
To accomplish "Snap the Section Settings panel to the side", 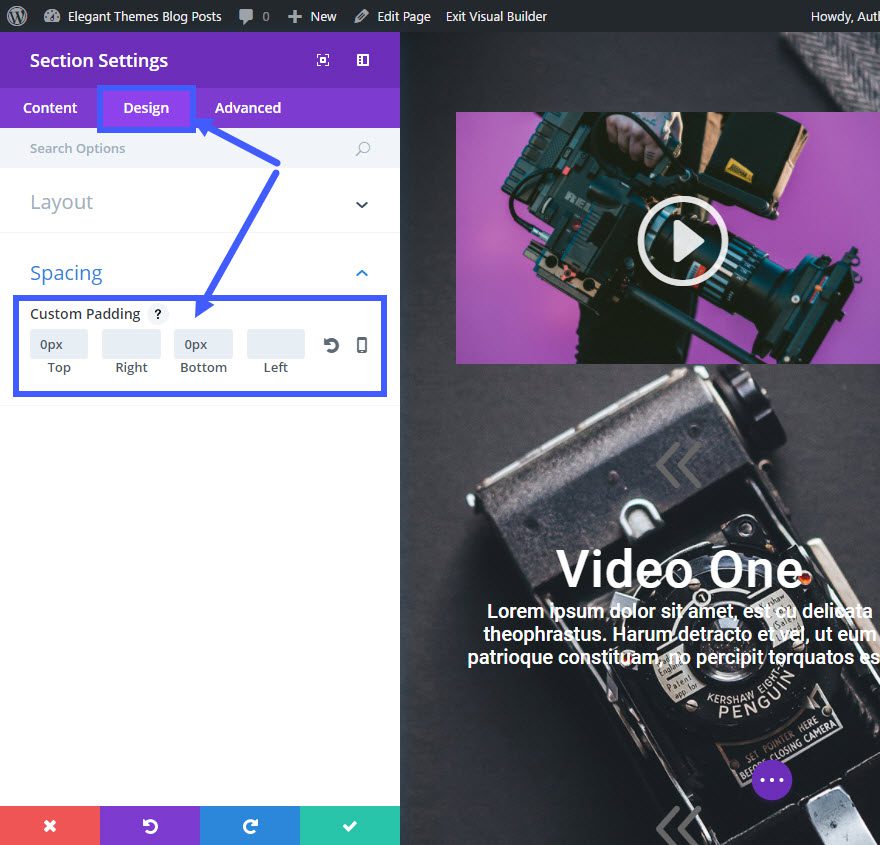I will tap(362, 60).
